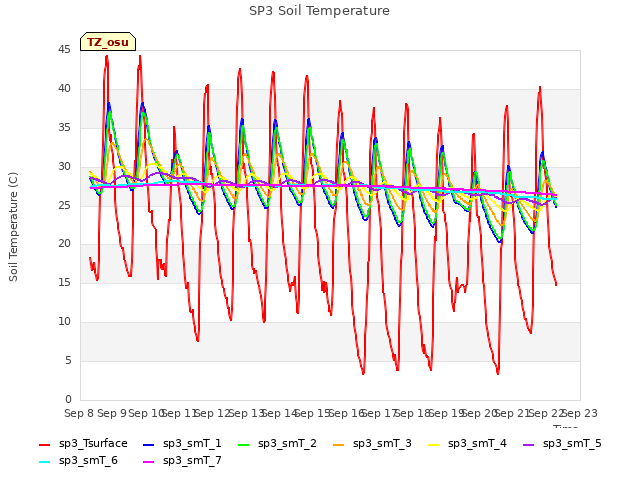The height and width of the screenshot is (480, 640).
Task: Toggle sp3_smT_7 legend entry
Action: [x=182, y=460]
